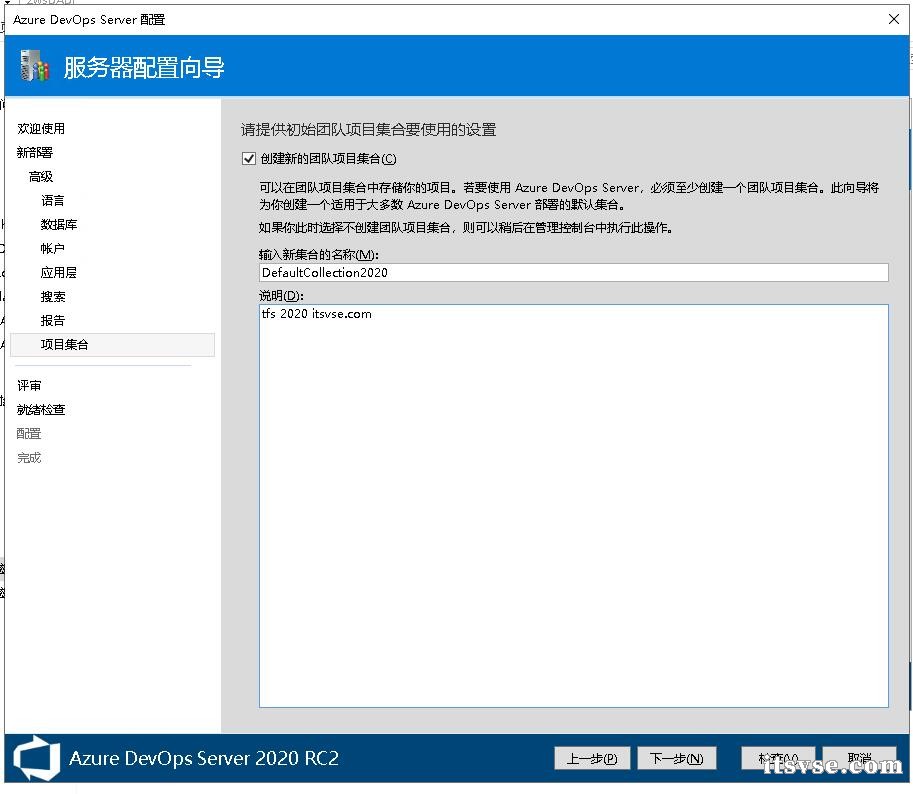Select the 应用层 step
The height and width of the screenshot is (794, 913).
tap(59, 272)
